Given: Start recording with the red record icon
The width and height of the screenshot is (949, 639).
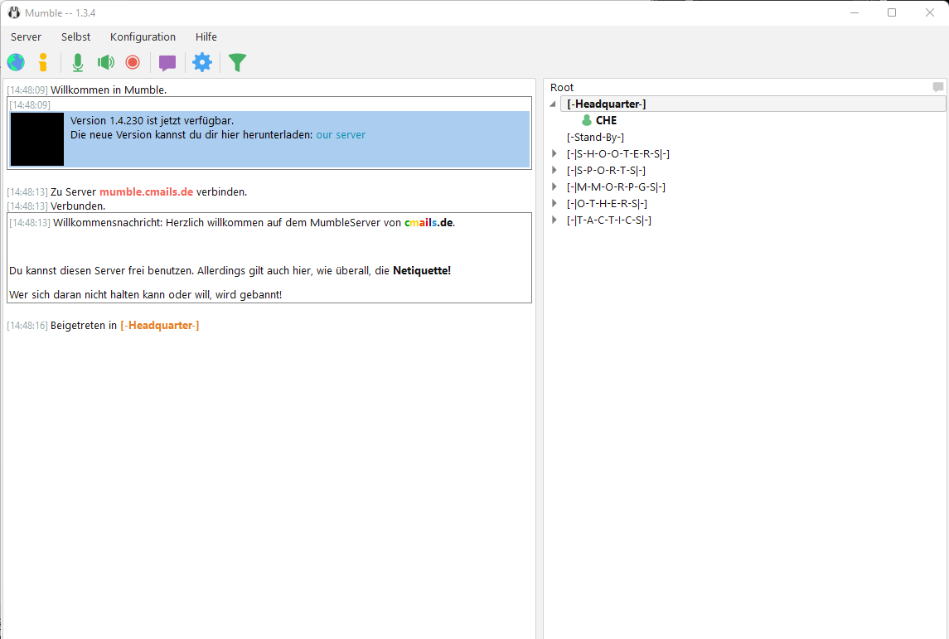Looking at the screenshot, I should point(133,62).
